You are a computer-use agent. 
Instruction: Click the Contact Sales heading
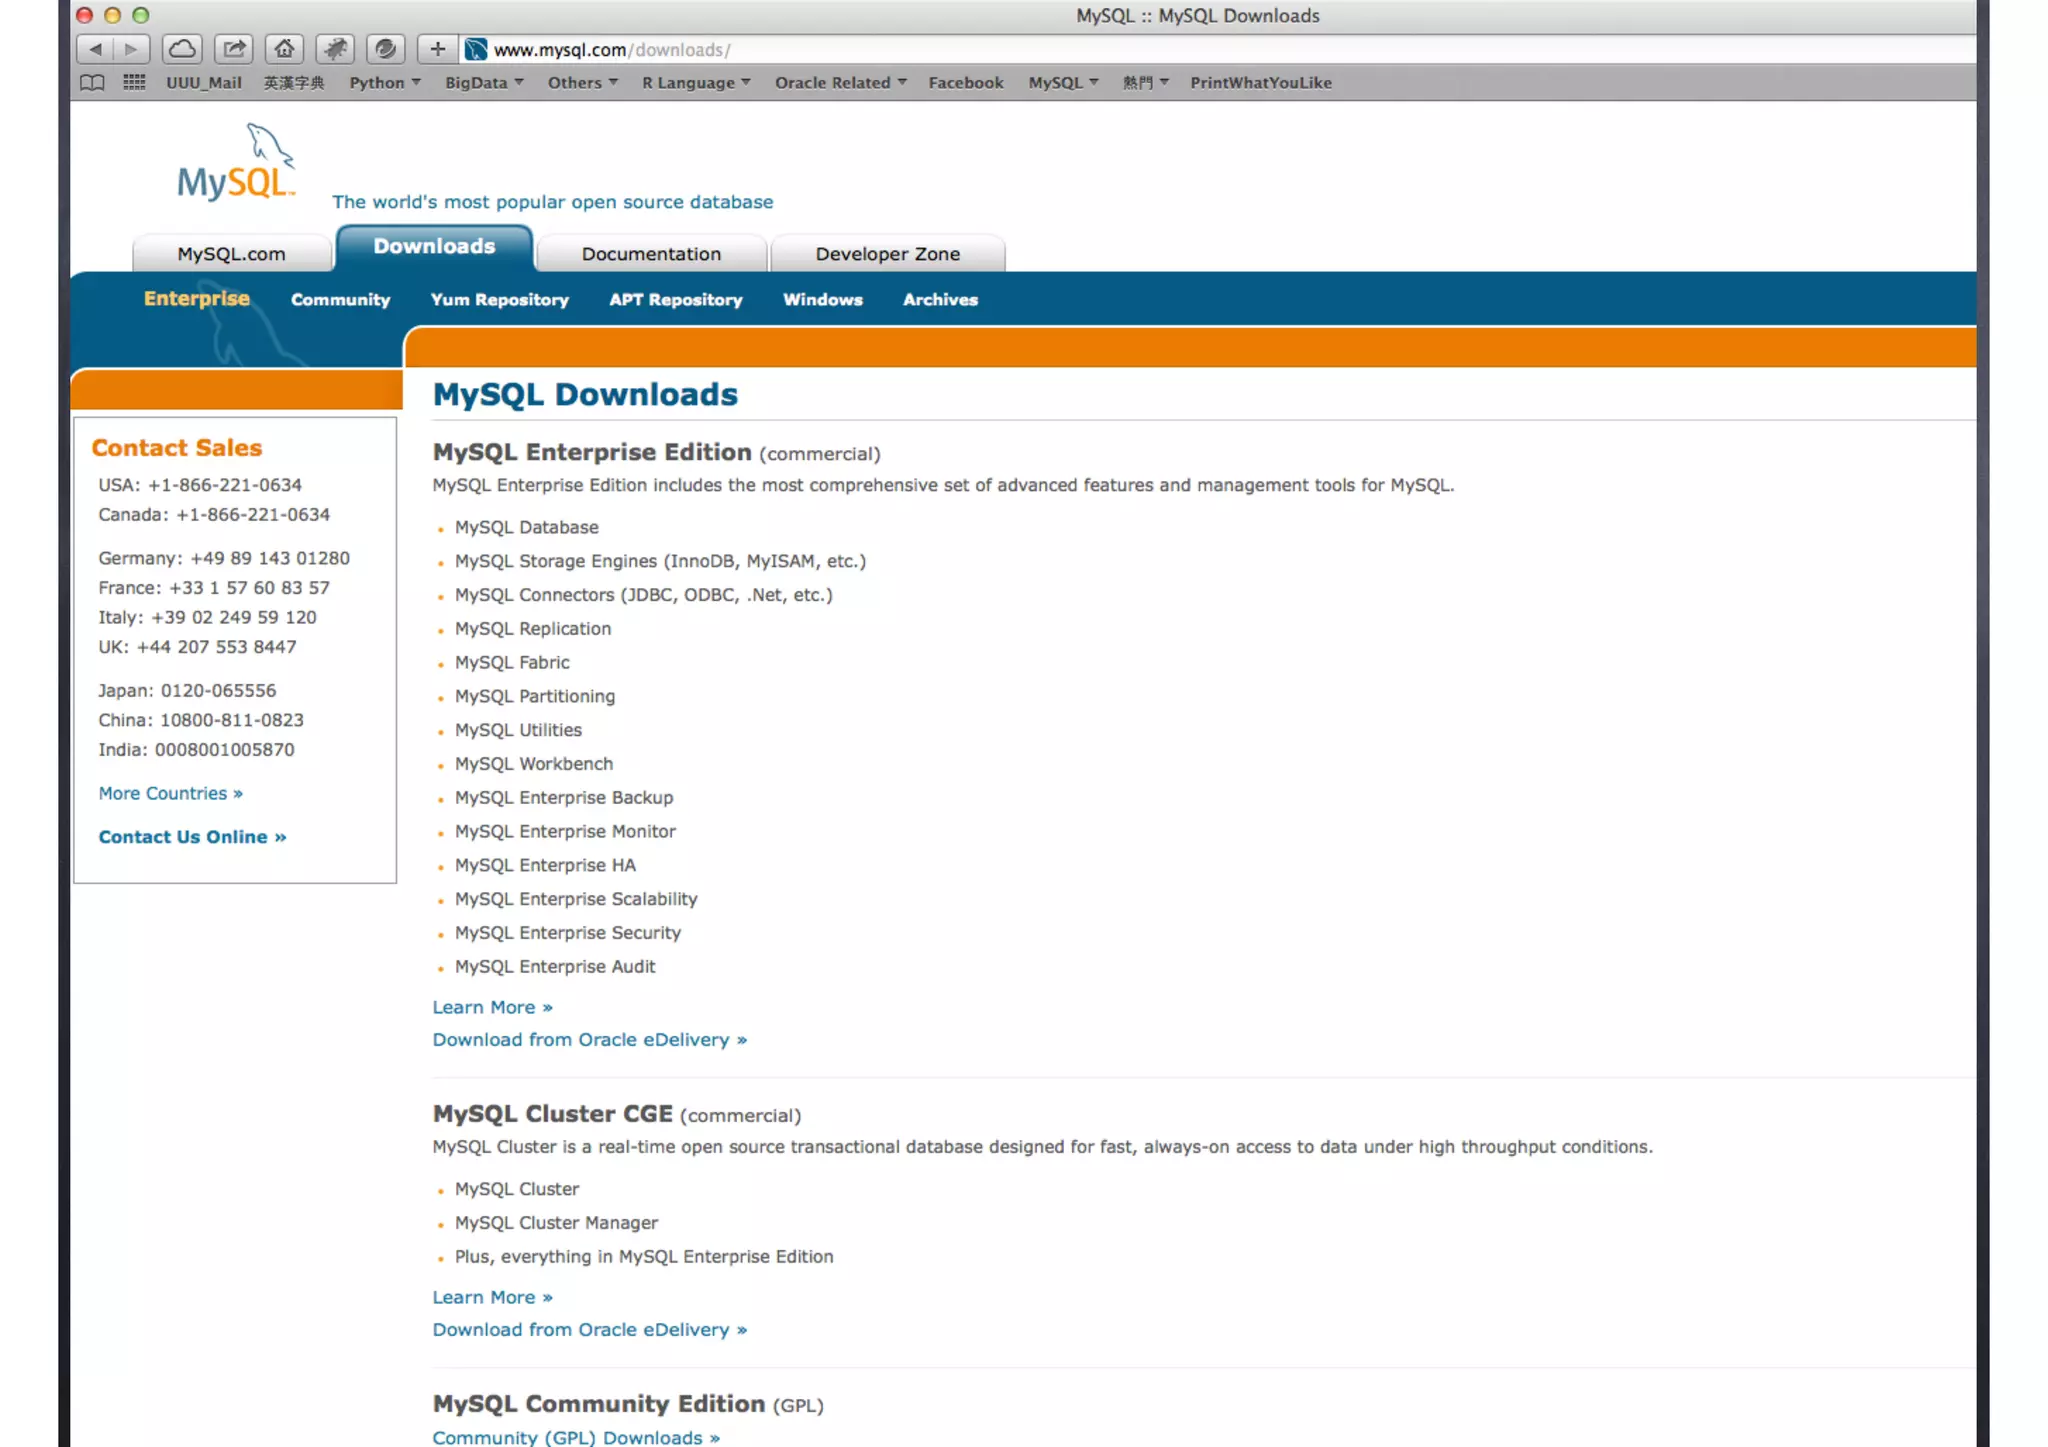click(177, 448)
